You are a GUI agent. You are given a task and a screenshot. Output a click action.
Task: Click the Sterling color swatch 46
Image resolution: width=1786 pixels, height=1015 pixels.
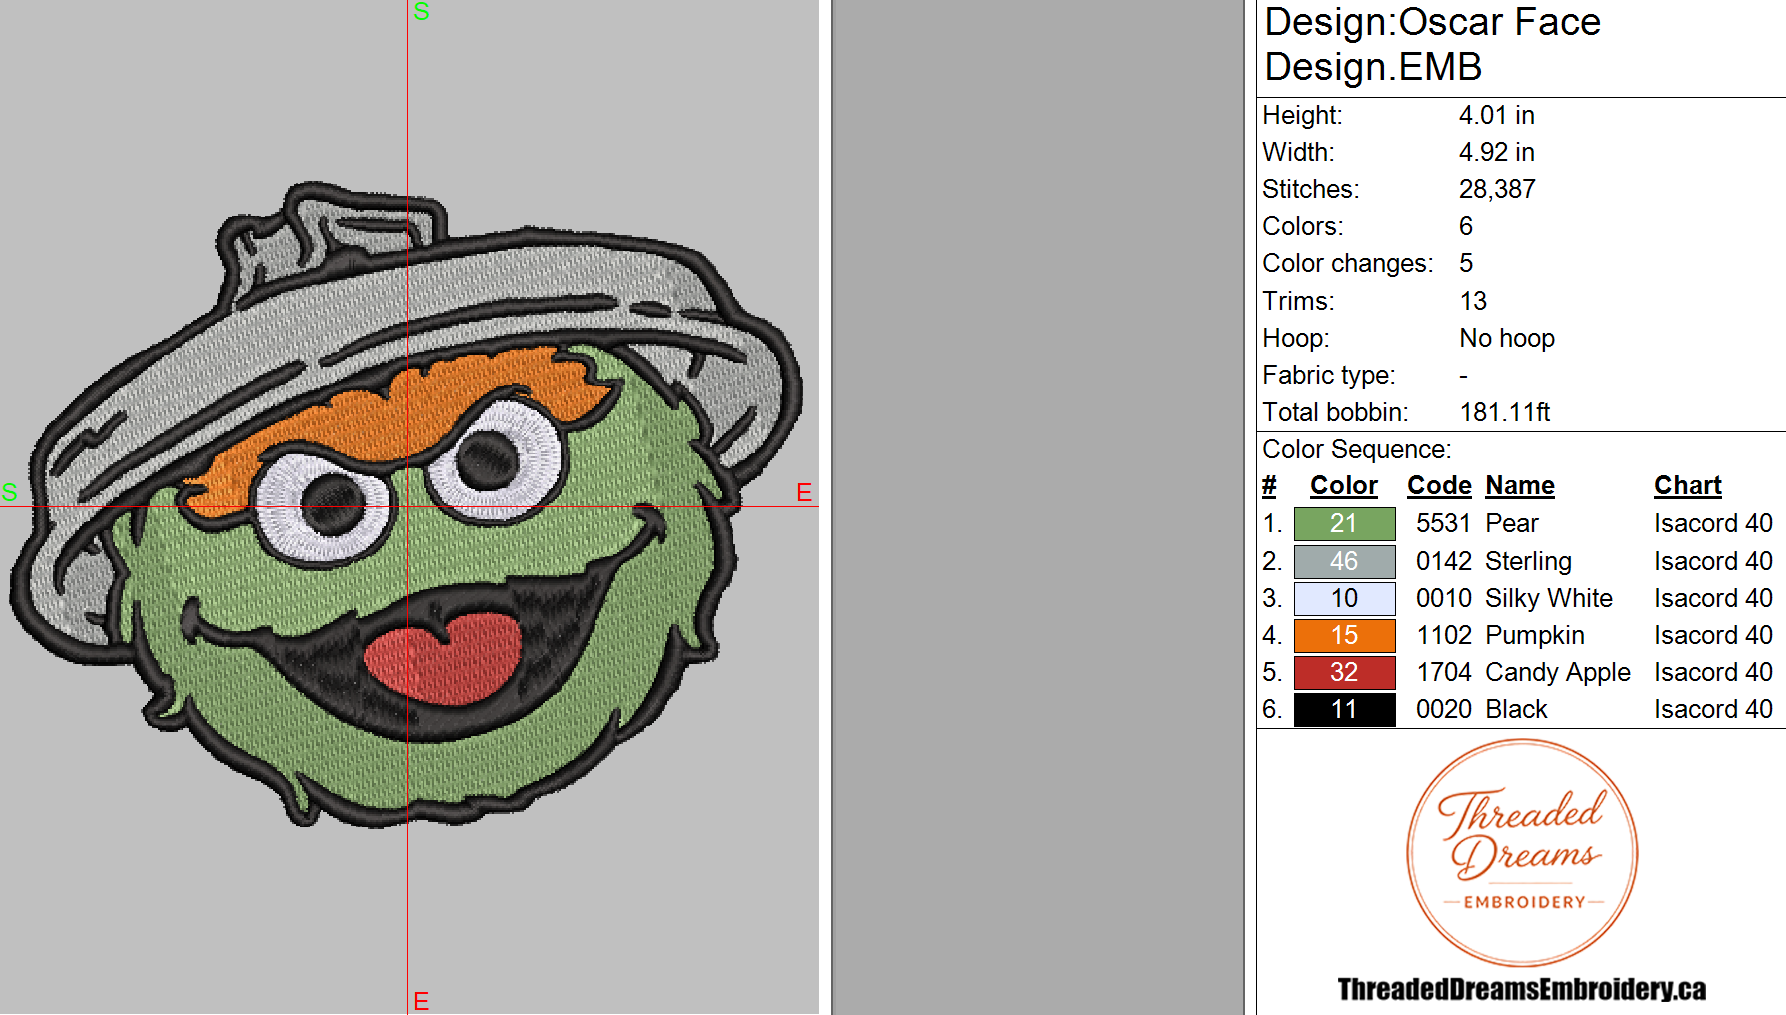[x=1344, y=561]
